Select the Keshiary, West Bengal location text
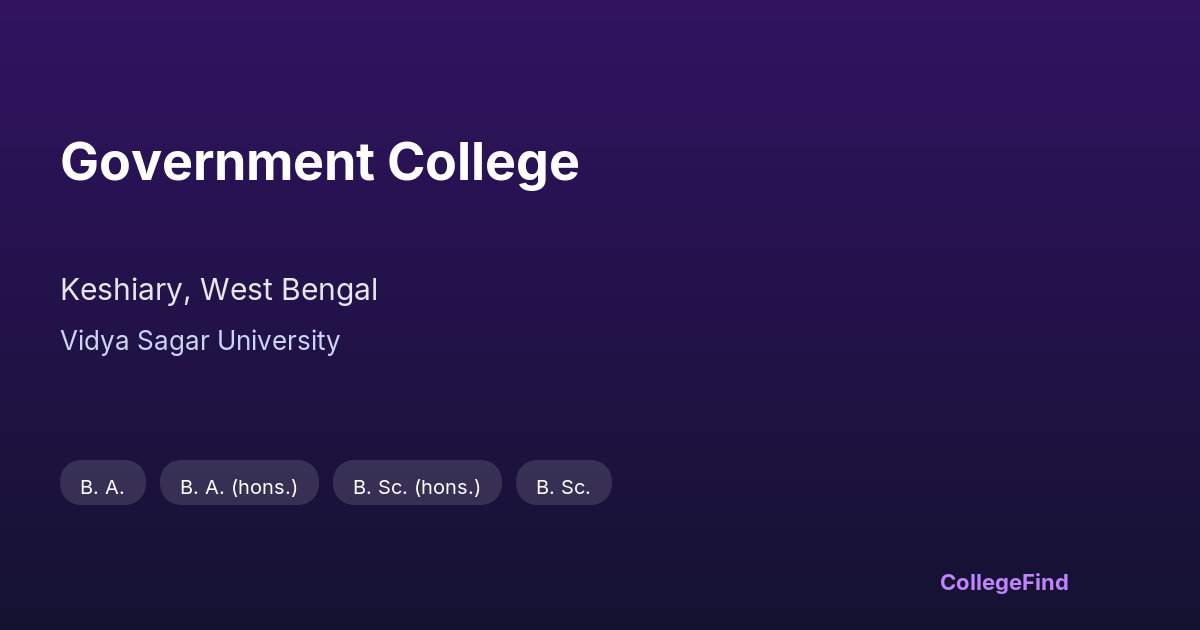 219,290
